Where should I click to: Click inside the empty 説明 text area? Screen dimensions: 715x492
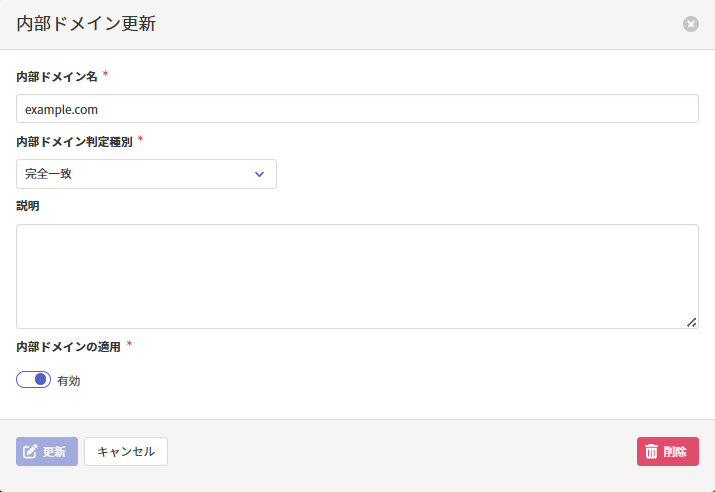tap(357, 276)
